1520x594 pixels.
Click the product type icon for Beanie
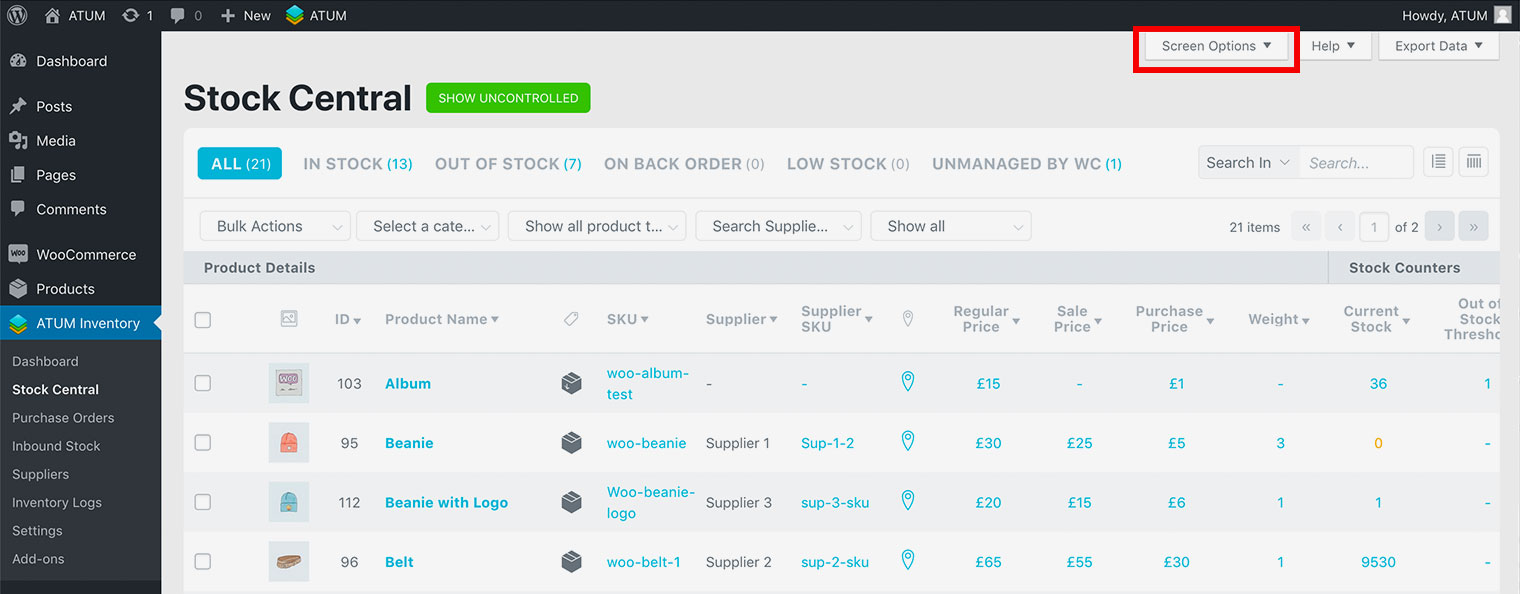point(571,443)
